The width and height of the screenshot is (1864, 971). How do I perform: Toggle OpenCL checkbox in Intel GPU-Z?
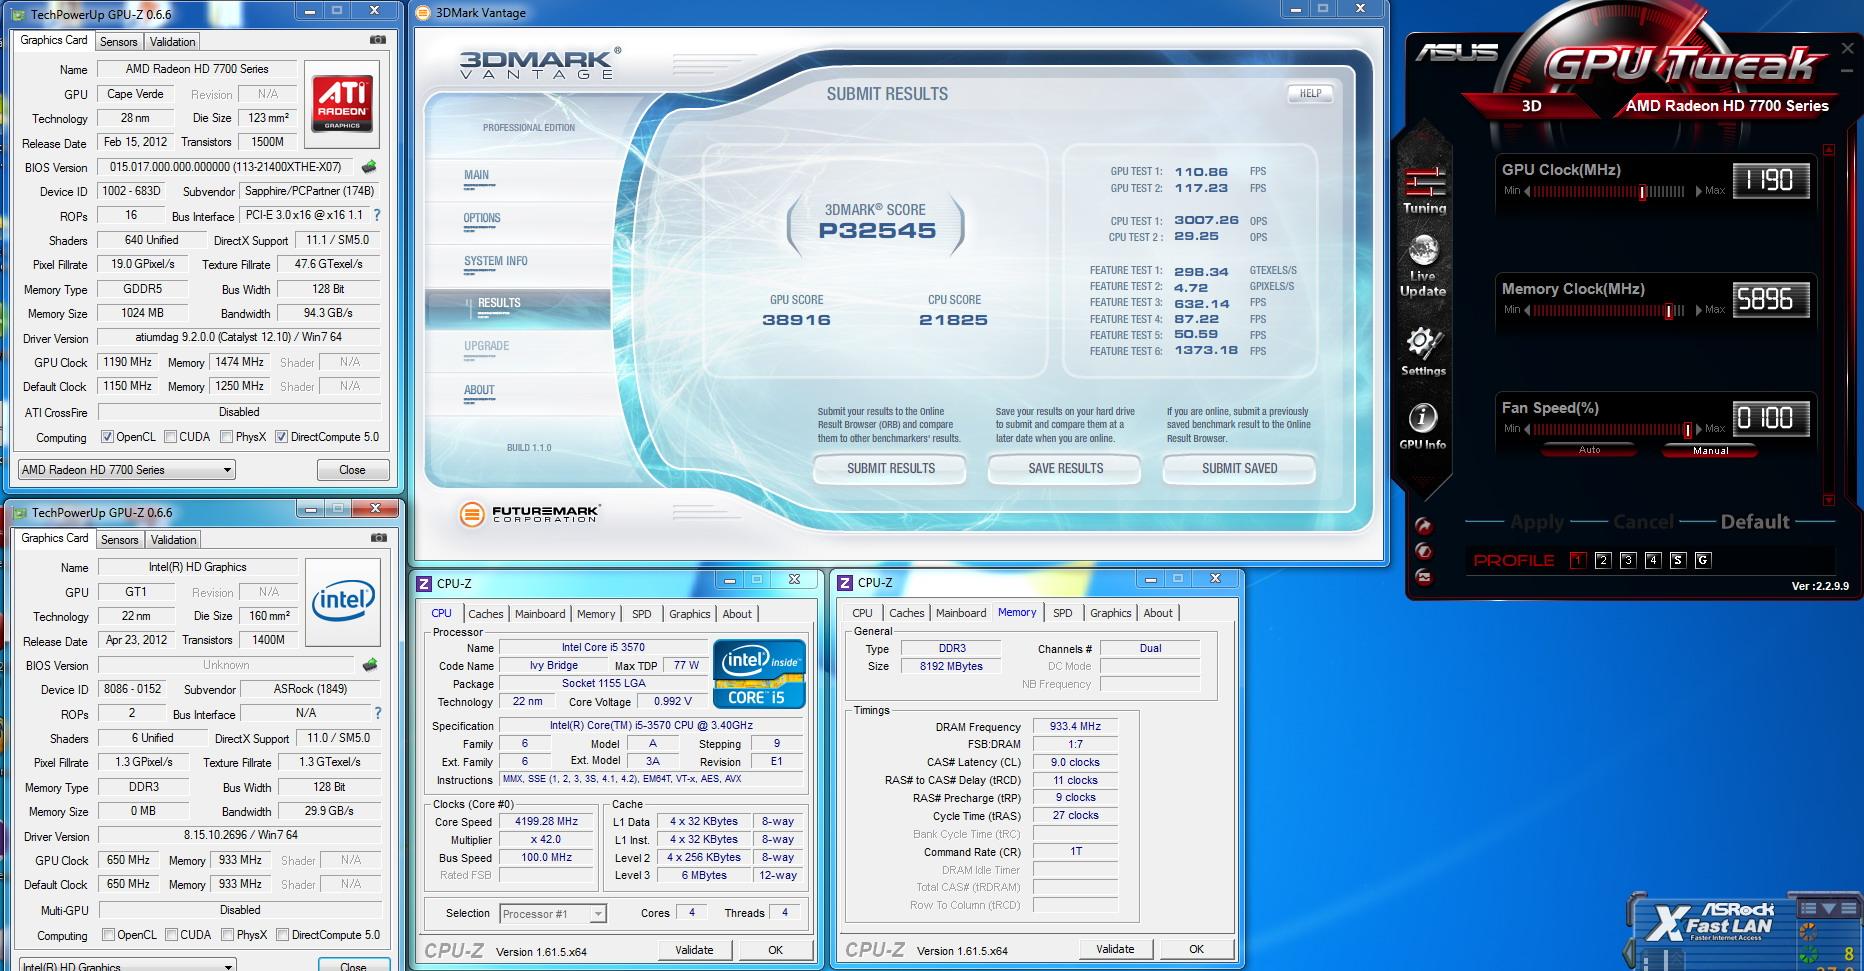click(x=108, y=935)
